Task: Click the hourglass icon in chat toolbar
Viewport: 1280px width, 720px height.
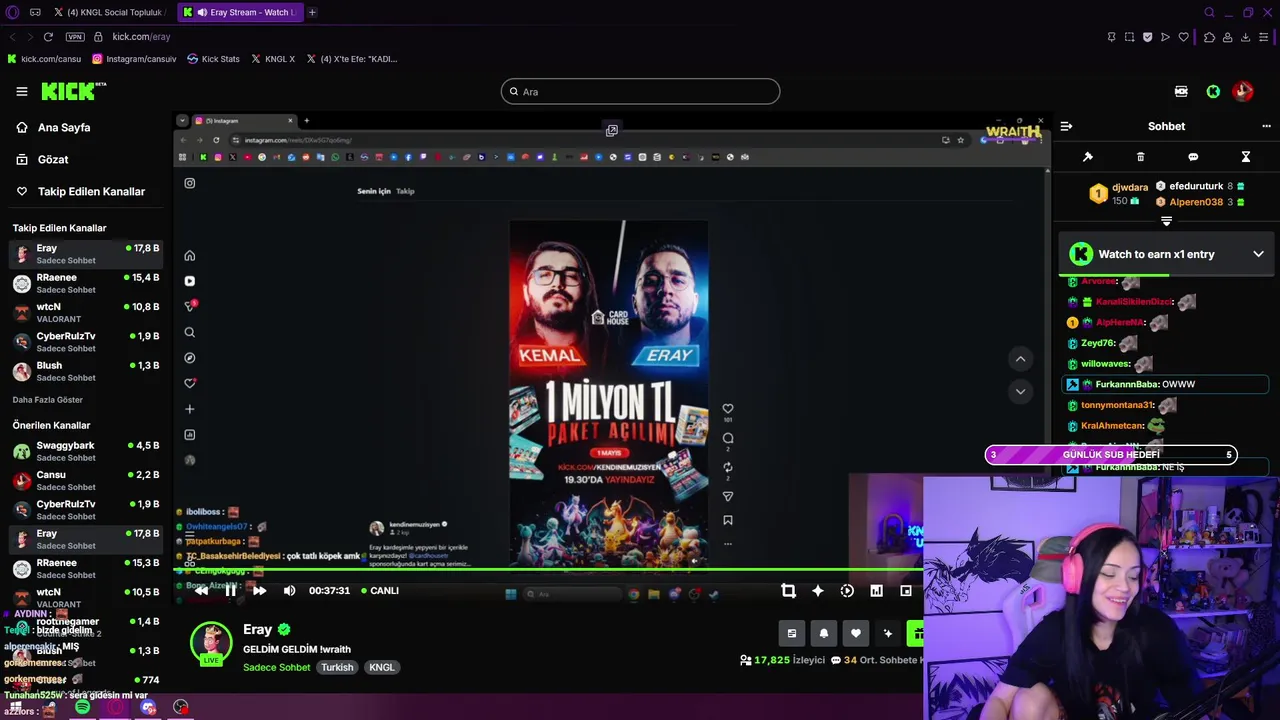Action: point(1246,157)
